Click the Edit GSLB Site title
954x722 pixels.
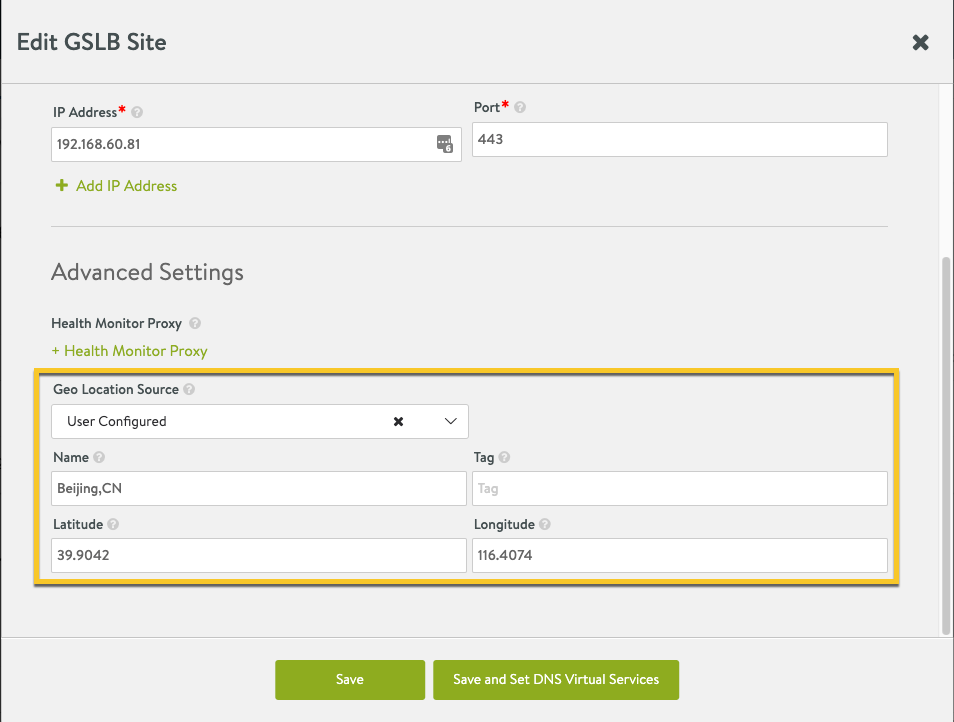[91, 42]
